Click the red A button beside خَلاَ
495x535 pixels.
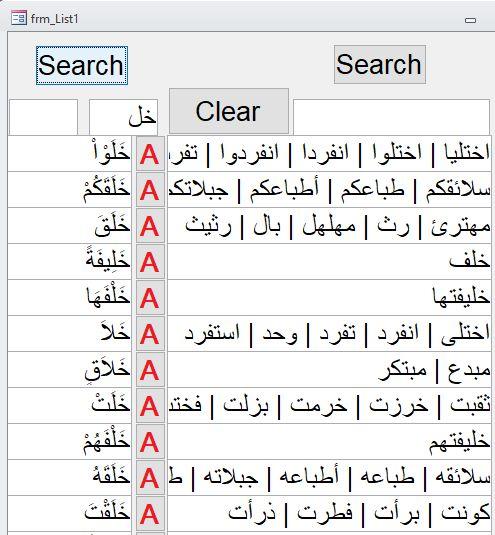click(150, 334)
